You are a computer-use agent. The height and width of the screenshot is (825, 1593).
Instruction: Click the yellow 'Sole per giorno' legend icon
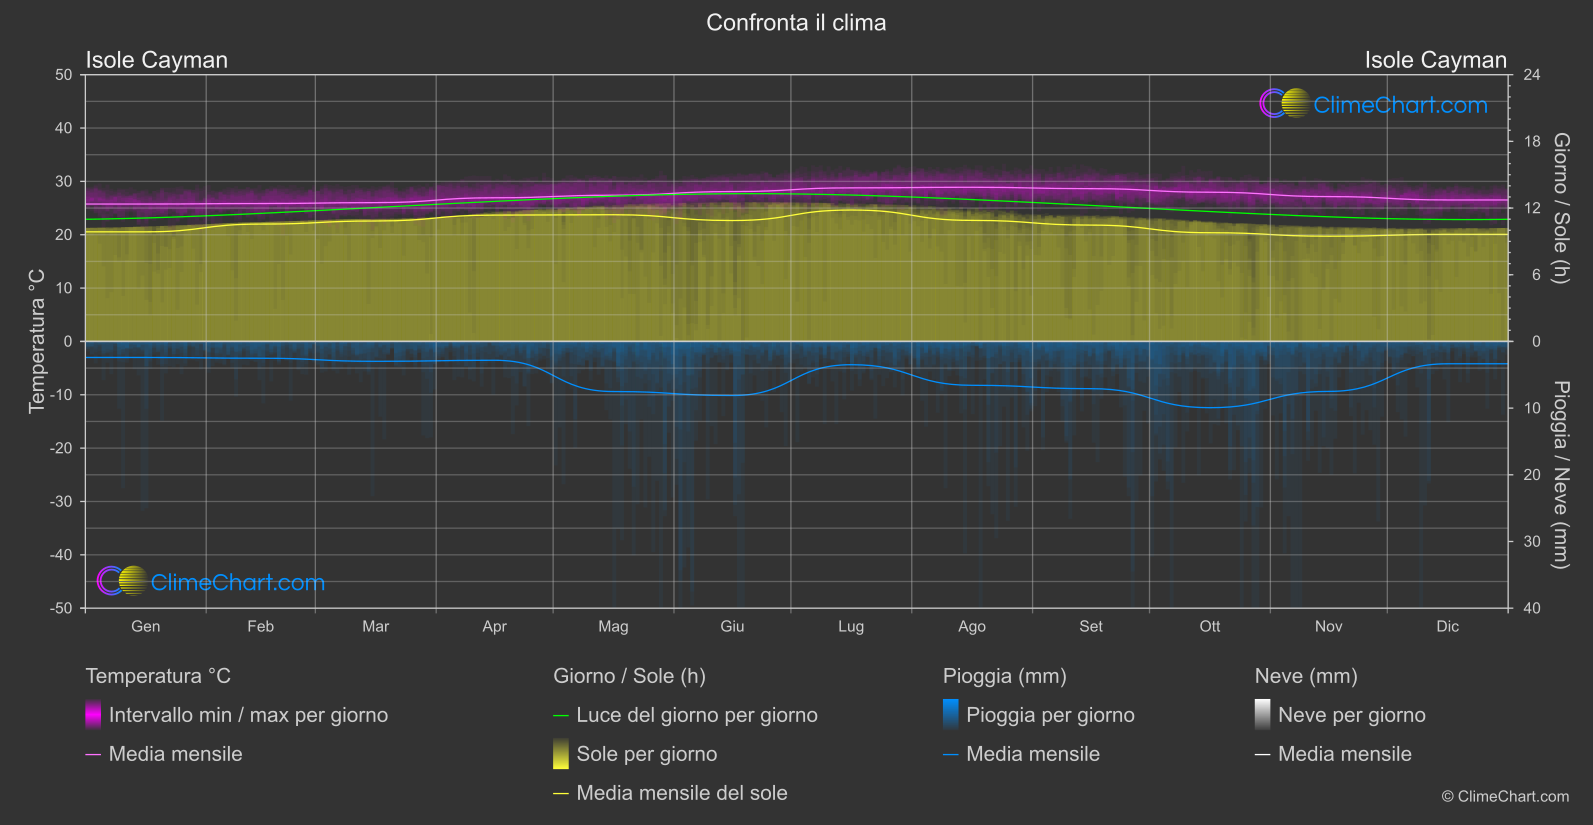click(x=561, y=754)
